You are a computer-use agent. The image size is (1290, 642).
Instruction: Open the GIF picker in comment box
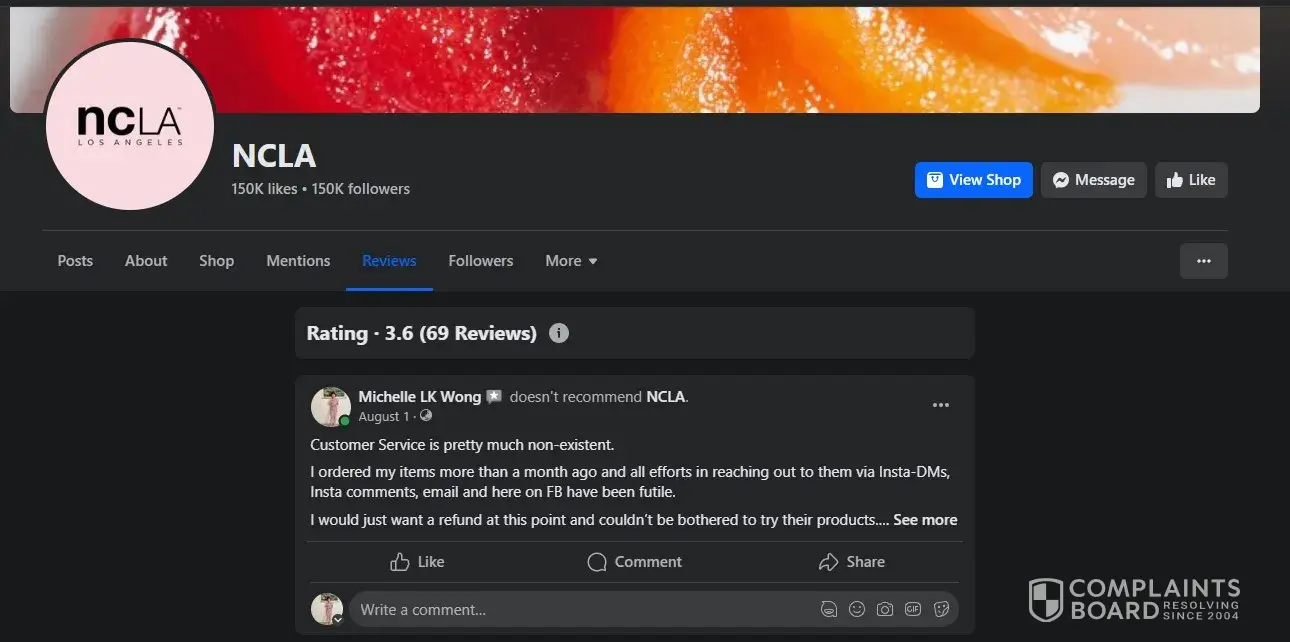(x=913, y=609)
